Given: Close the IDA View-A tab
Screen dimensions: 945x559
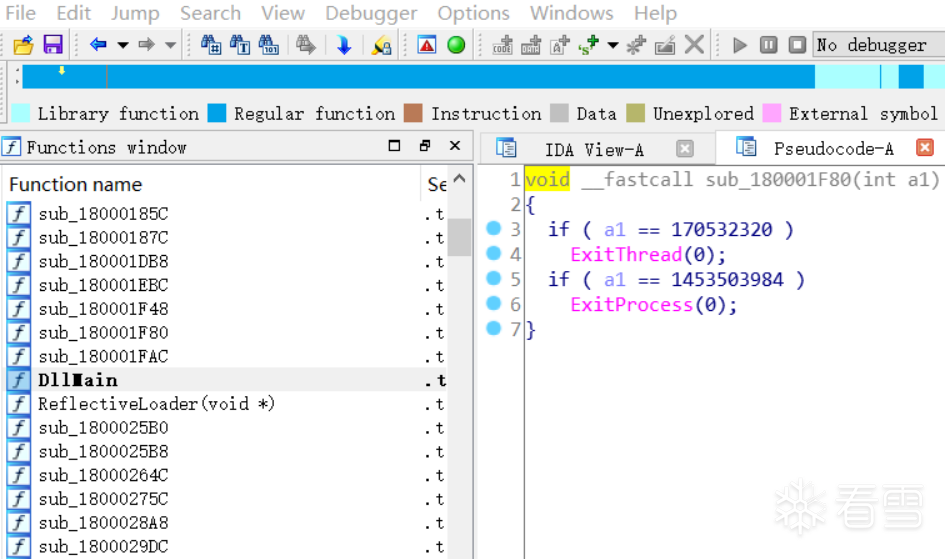Looking at the screenshot, I should tap(685, 148).
